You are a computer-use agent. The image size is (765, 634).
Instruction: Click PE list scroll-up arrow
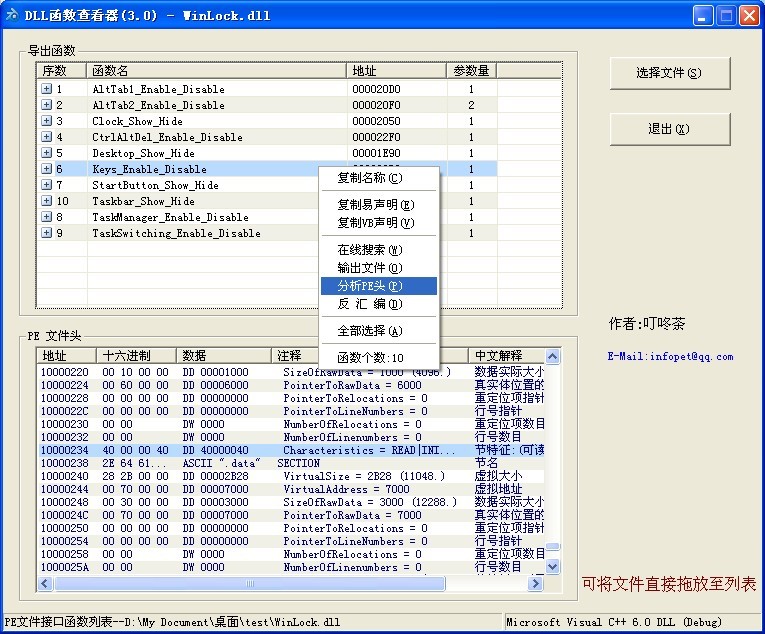552,356
